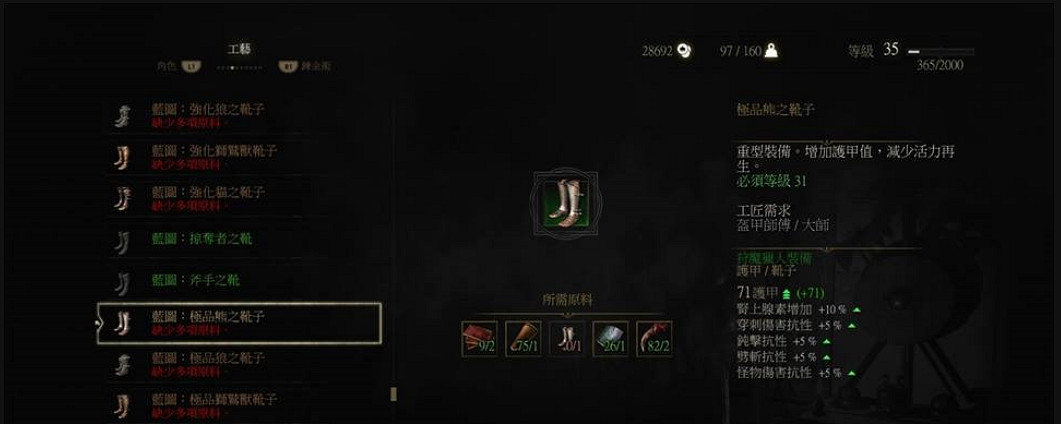1061x424 pixels.
Task: Click the silver plate ingredient showing 26/1
Action: point(610,339)
